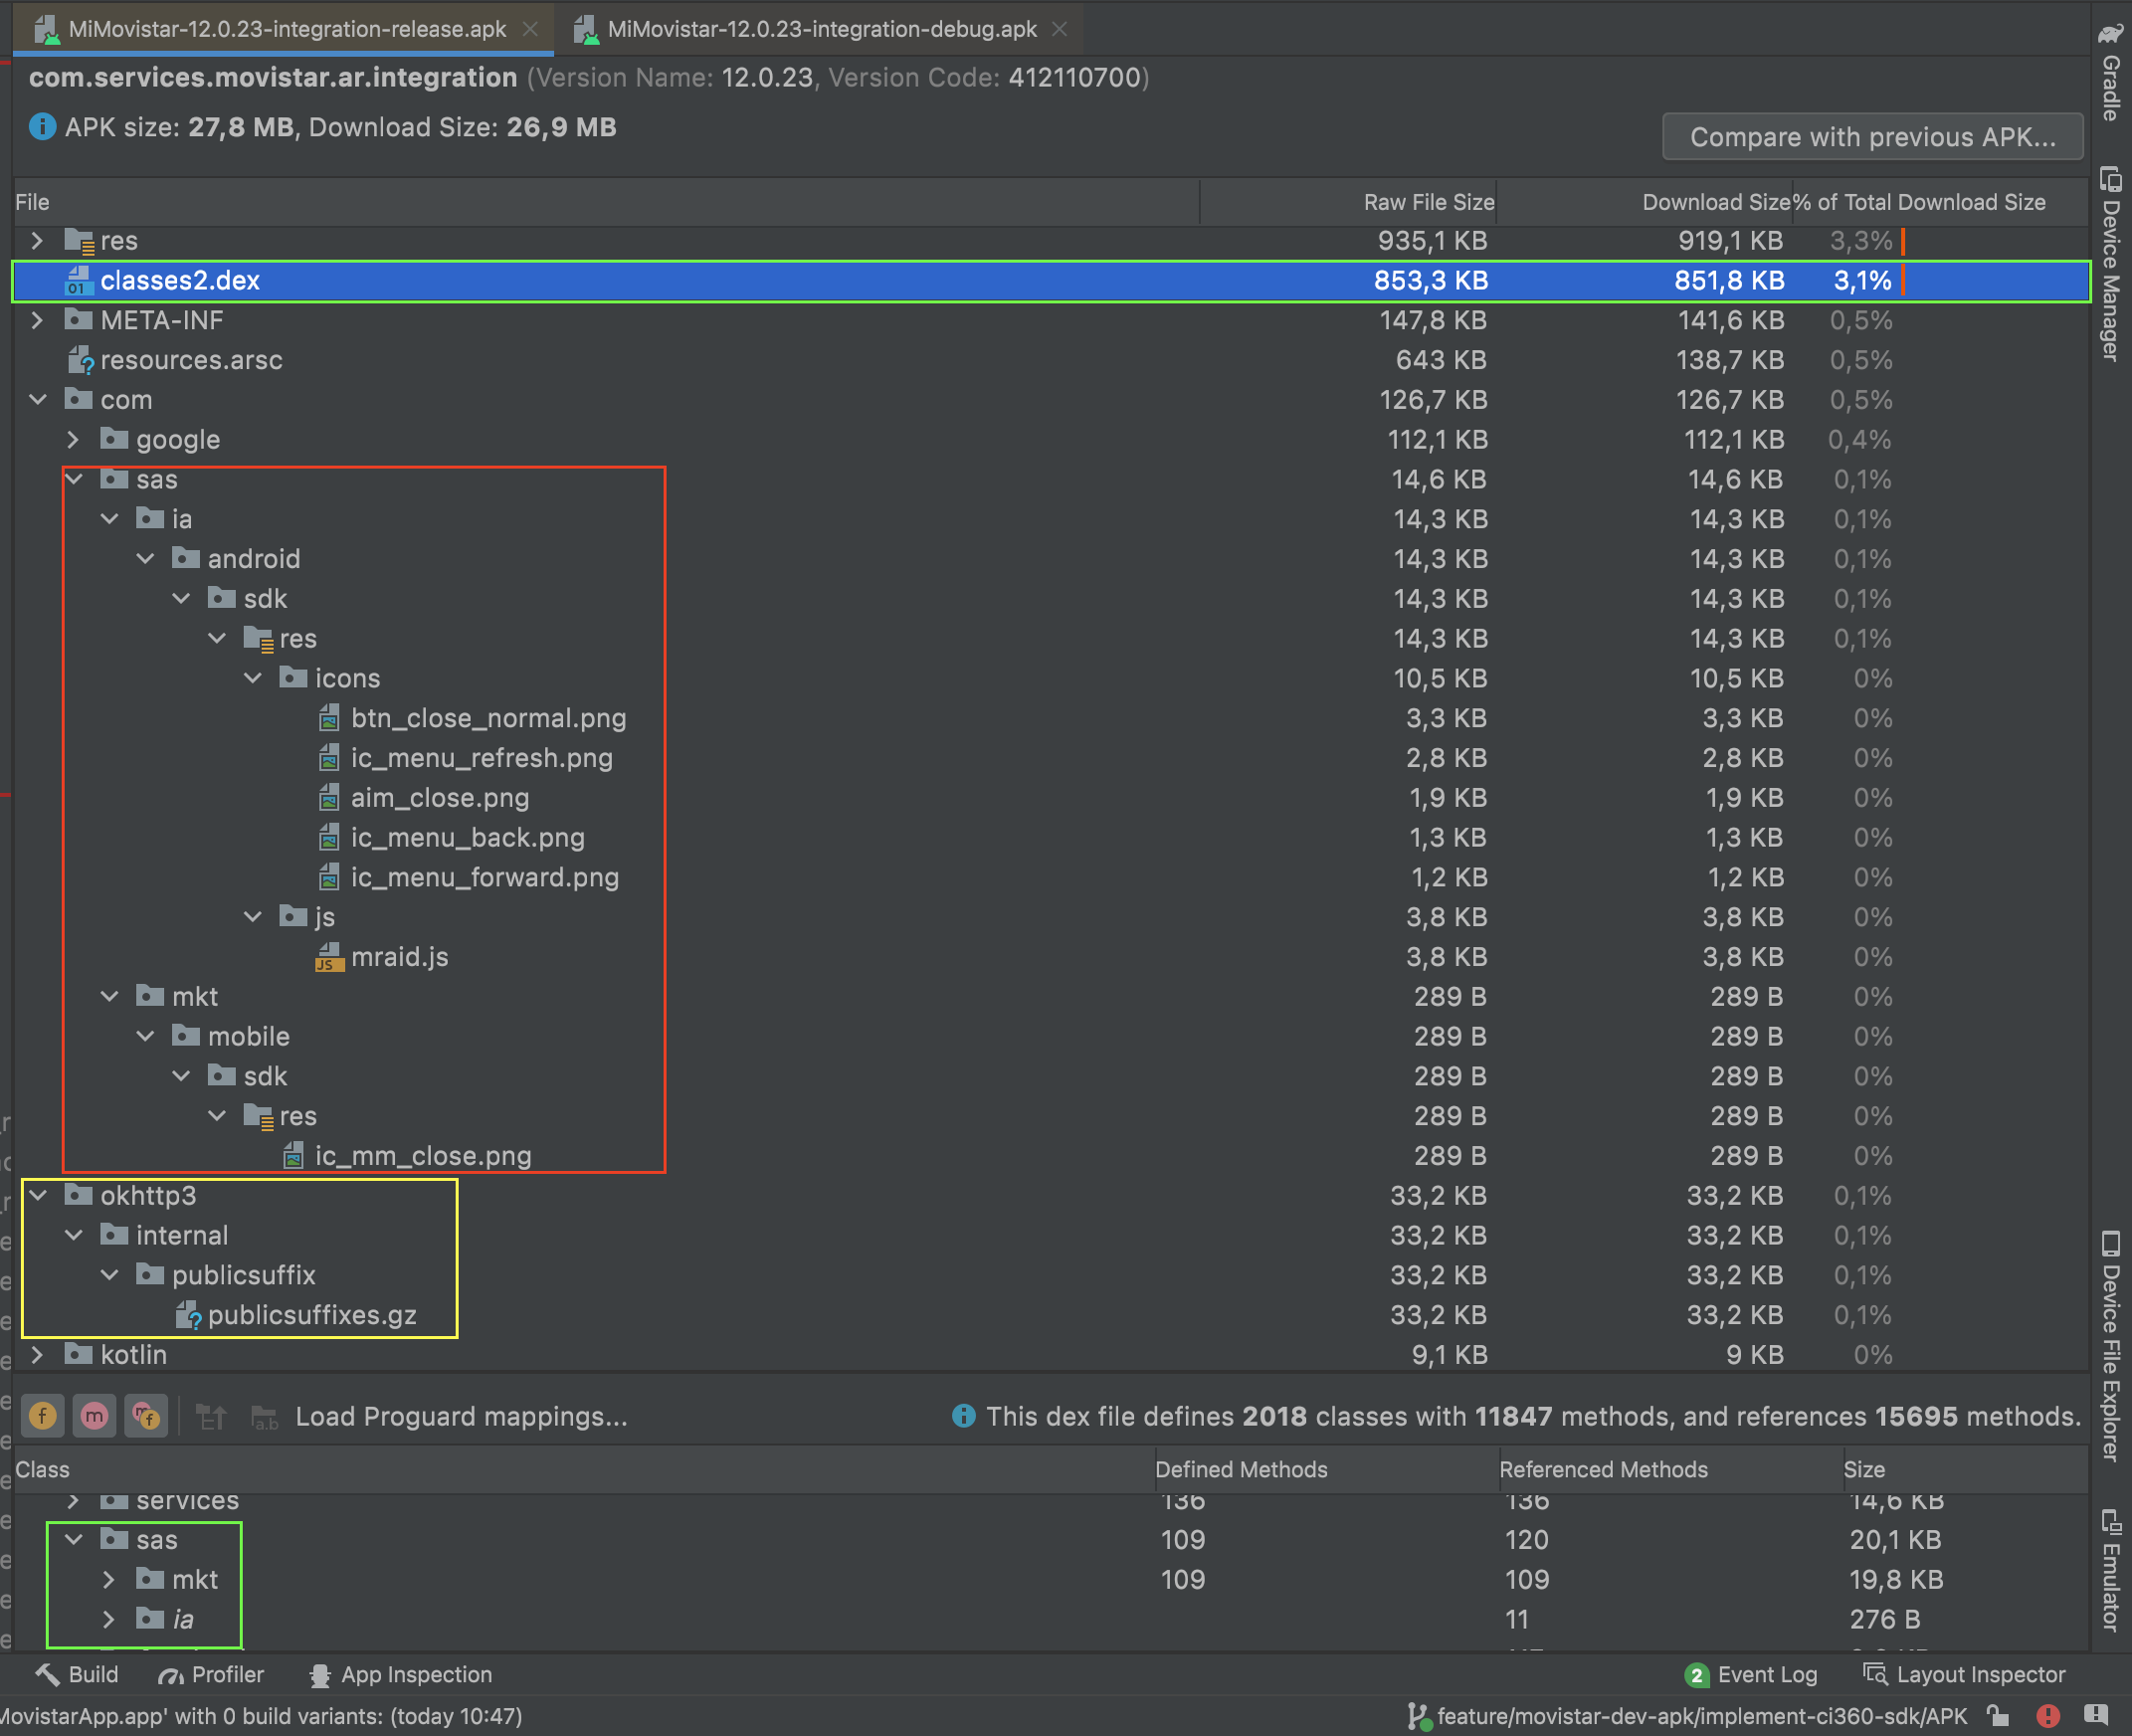Expand the META-INF folder
Viewport: 2132px width, 1736px height.
(38, 320)
